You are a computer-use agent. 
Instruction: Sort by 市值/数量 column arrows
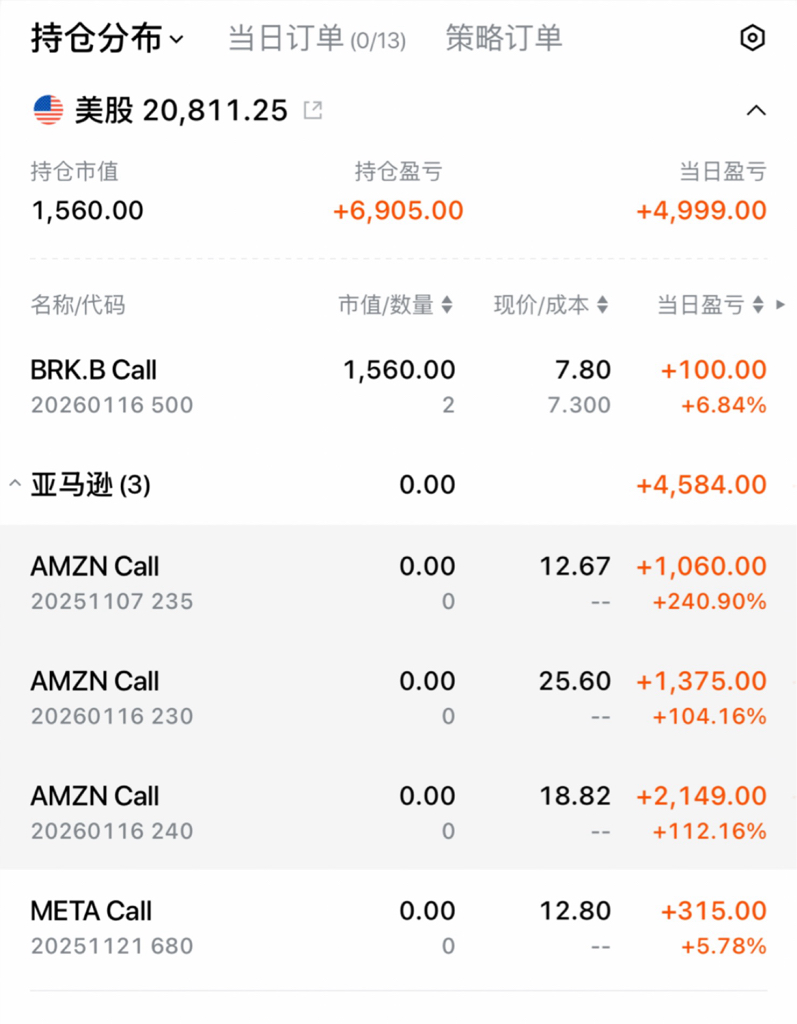click(x=447, y=304)
